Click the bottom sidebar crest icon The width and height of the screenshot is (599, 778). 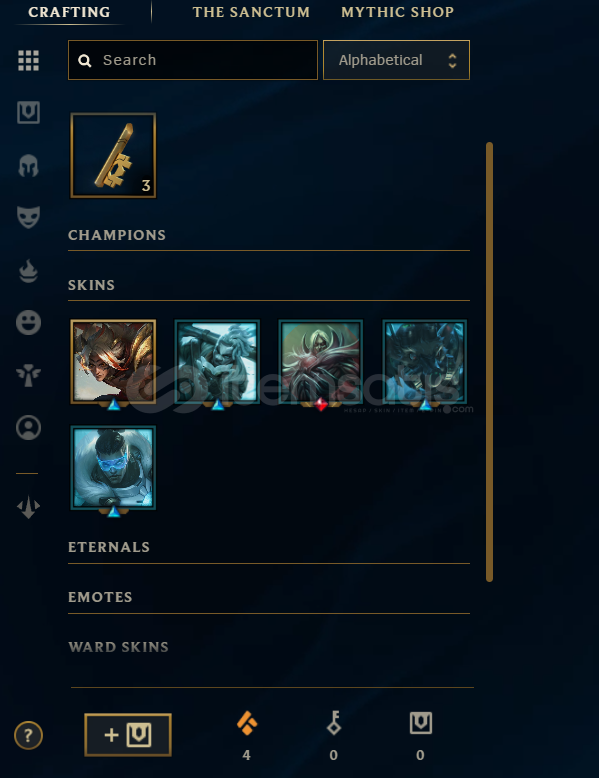point(28,507)
